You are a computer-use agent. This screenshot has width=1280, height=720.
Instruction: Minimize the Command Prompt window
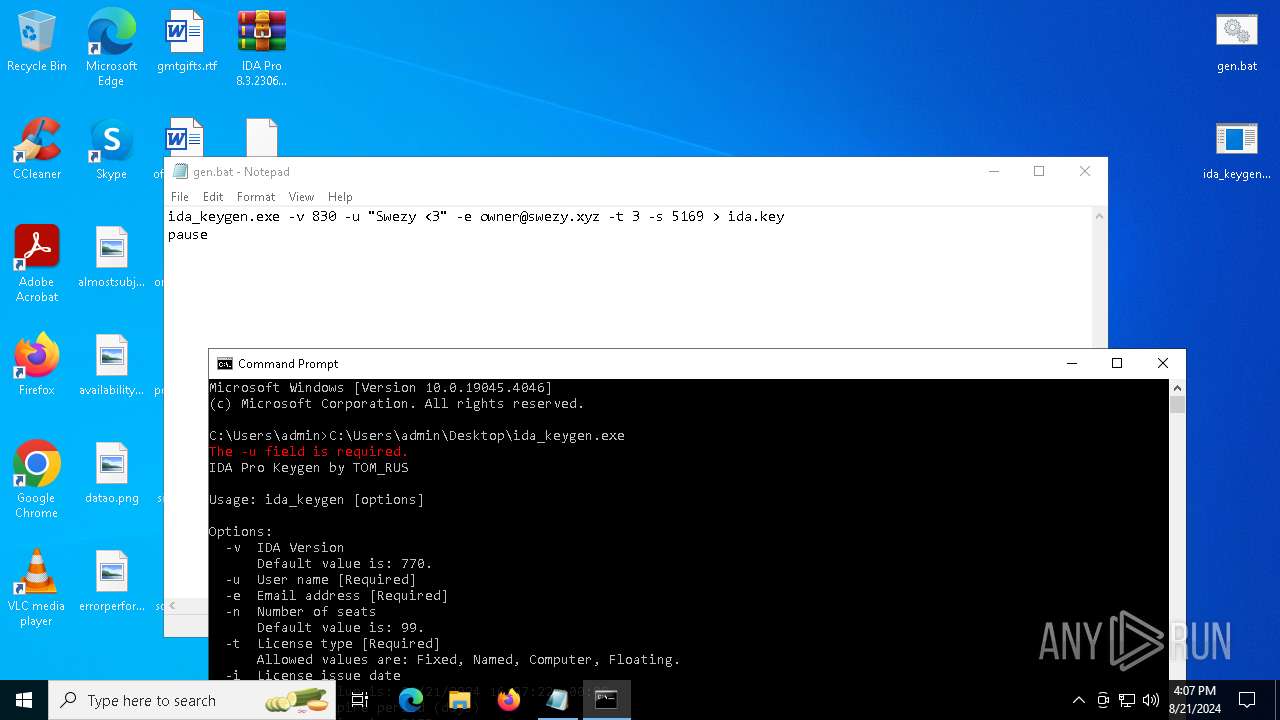click(1072, 363)
